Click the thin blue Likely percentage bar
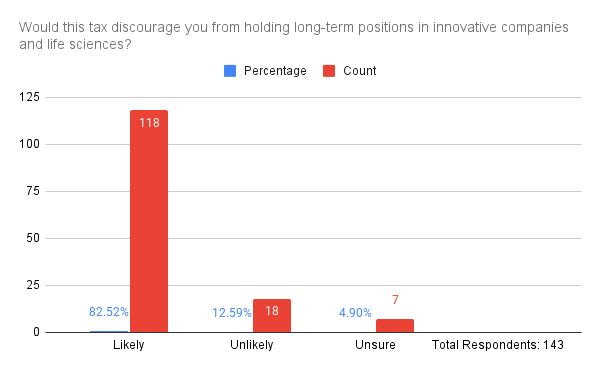Viewport: 600px width, 371px height. (x=109, y=332)
